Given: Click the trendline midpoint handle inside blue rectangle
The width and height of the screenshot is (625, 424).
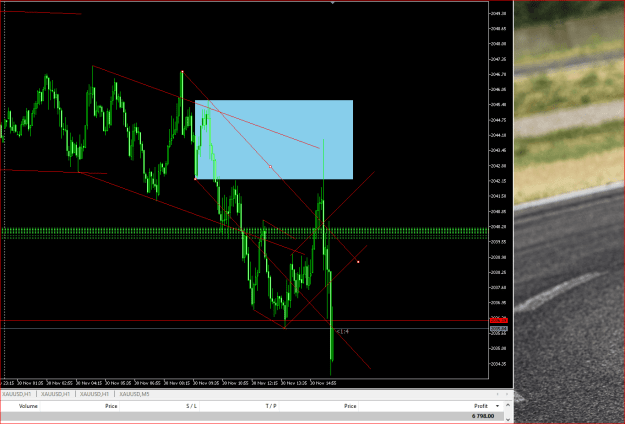Looking at the screenshot, I should pos(270,167).
